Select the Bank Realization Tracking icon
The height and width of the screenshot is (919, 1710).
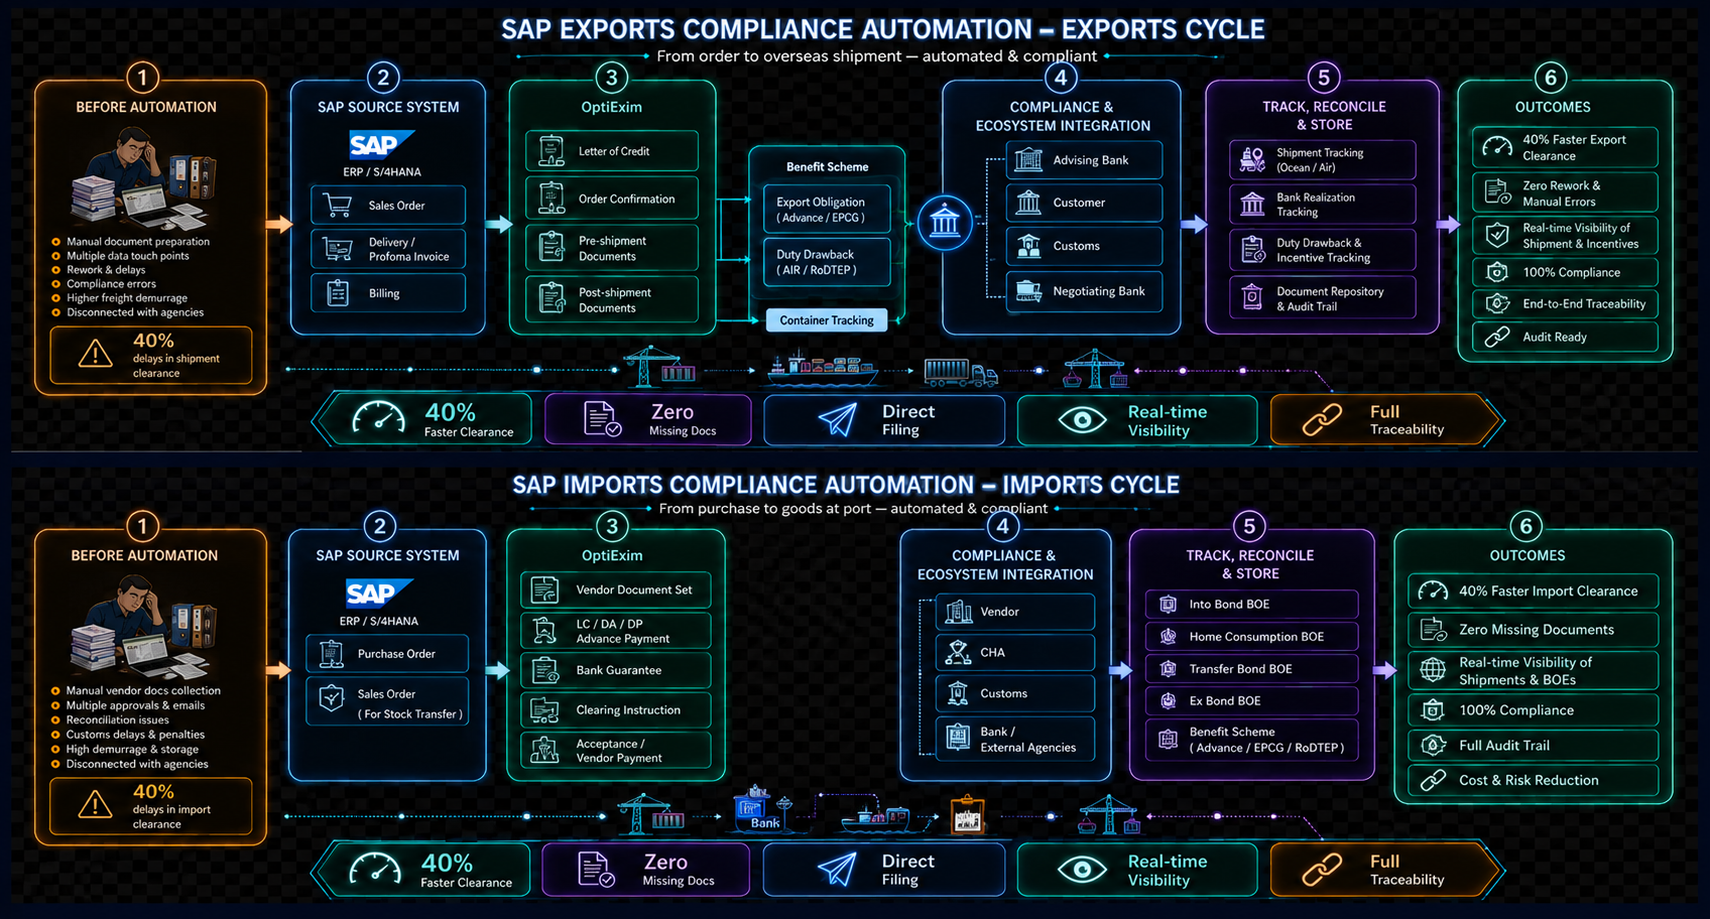(1252, 204)
